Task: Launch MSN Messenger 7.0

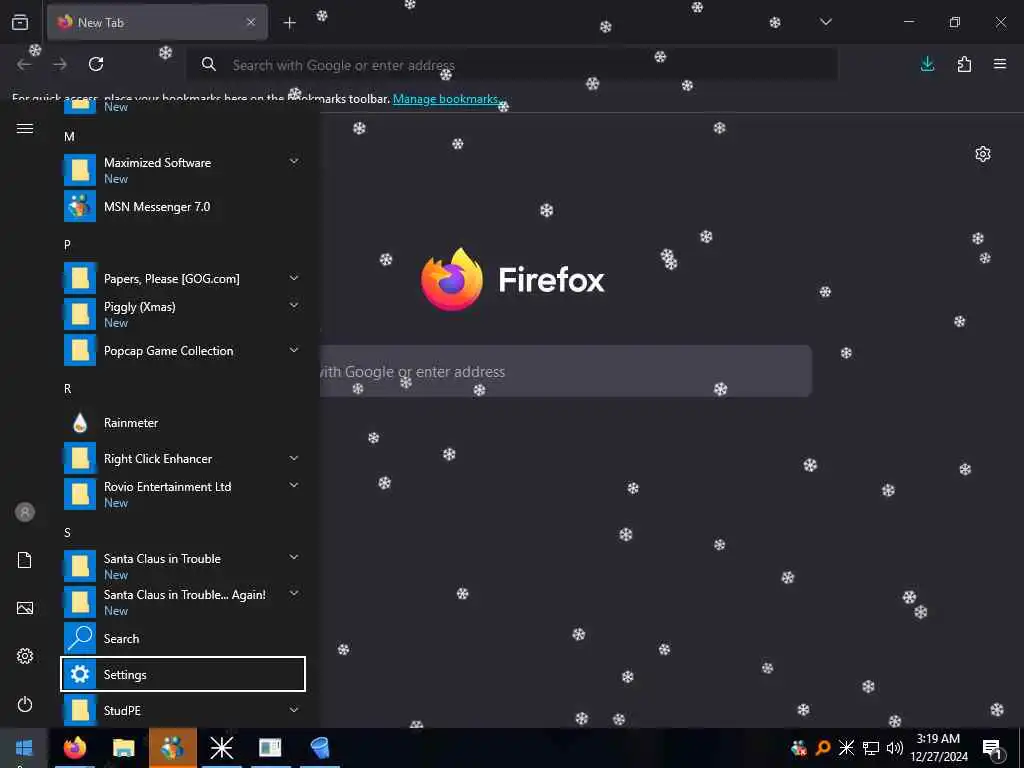Action: (183, 206)
